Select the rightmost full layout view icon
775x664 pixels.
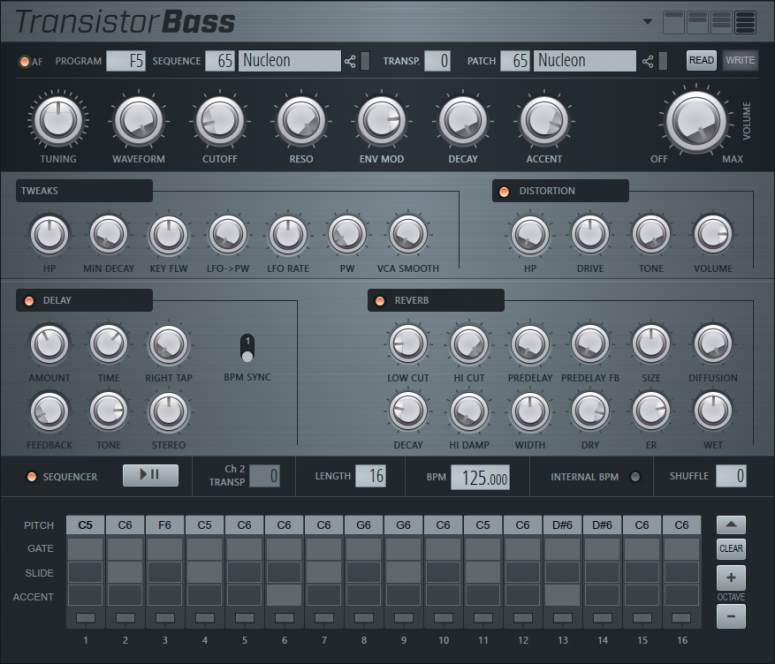[745, 22]
